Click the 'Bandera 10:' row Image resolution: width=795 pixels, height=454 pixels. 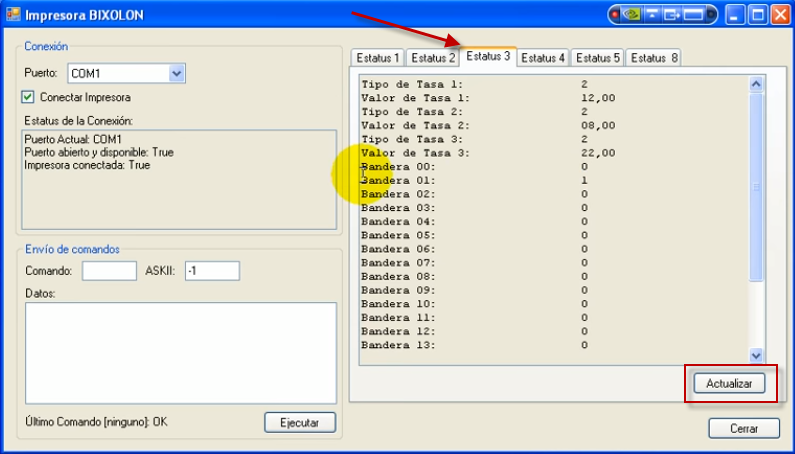(475, 303)
